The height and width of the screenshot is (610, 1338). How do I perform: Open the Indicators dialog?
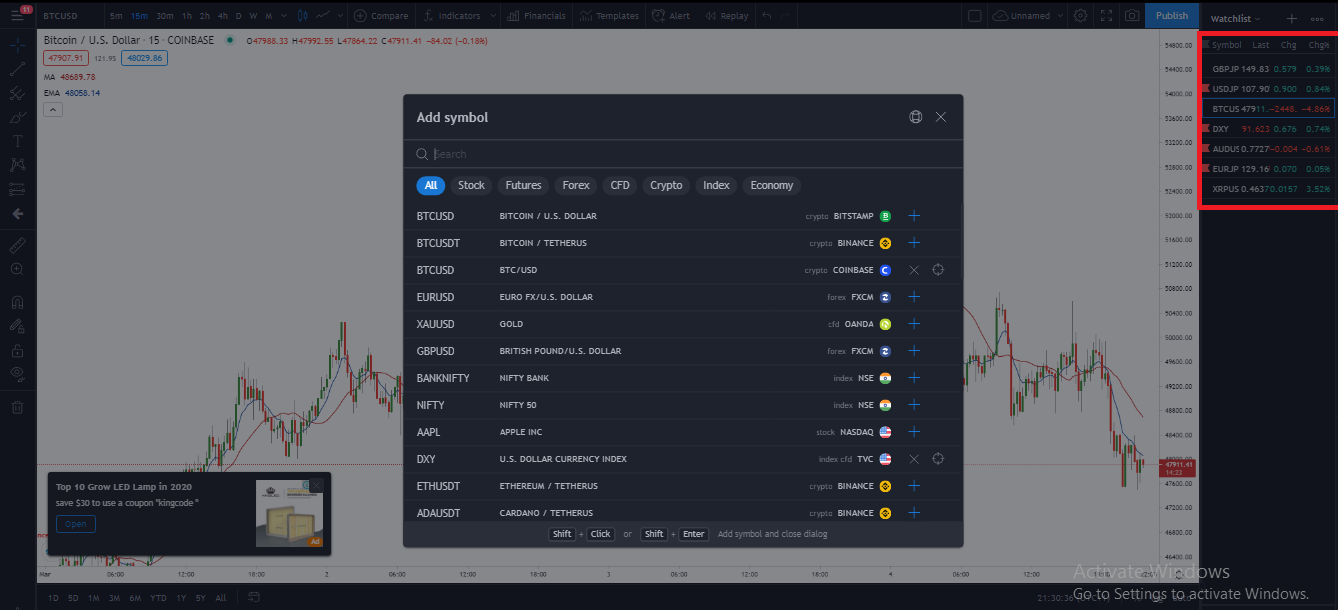(452, 16)
